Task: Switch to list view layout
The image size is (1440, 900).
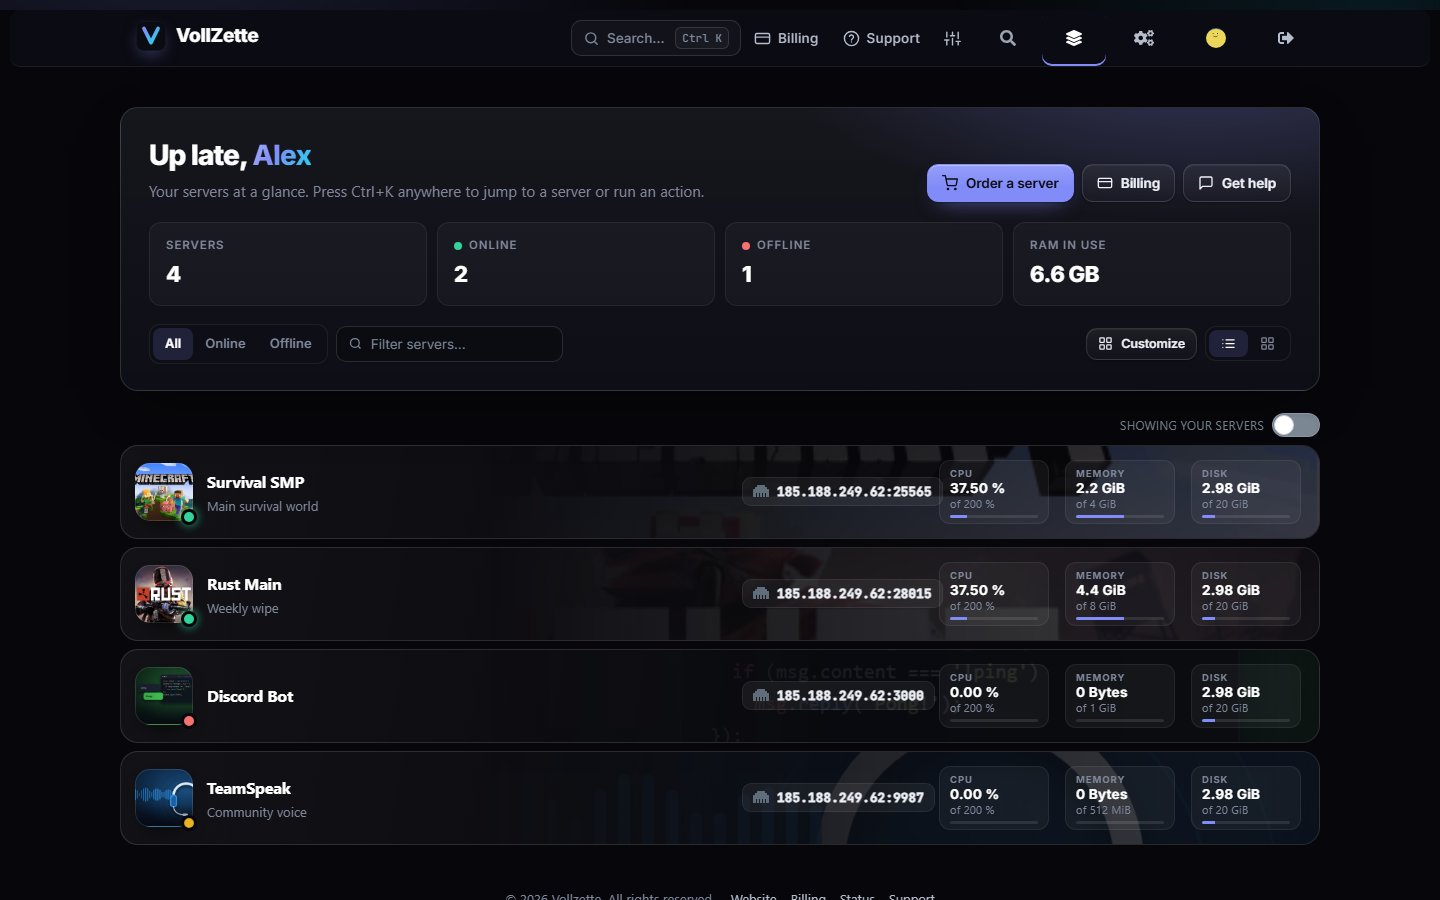Action: click(1228, 344)
